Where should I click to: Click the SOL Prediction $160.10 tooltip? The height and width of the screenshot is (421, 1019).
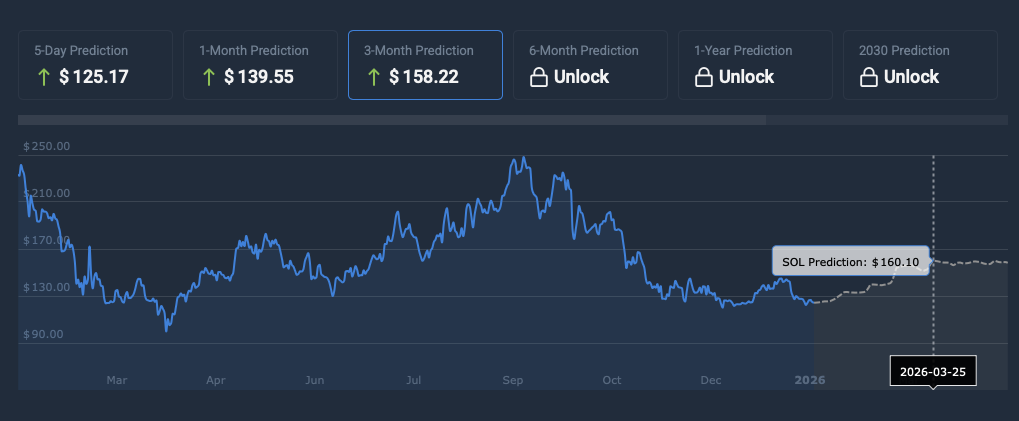pos(851,262)
